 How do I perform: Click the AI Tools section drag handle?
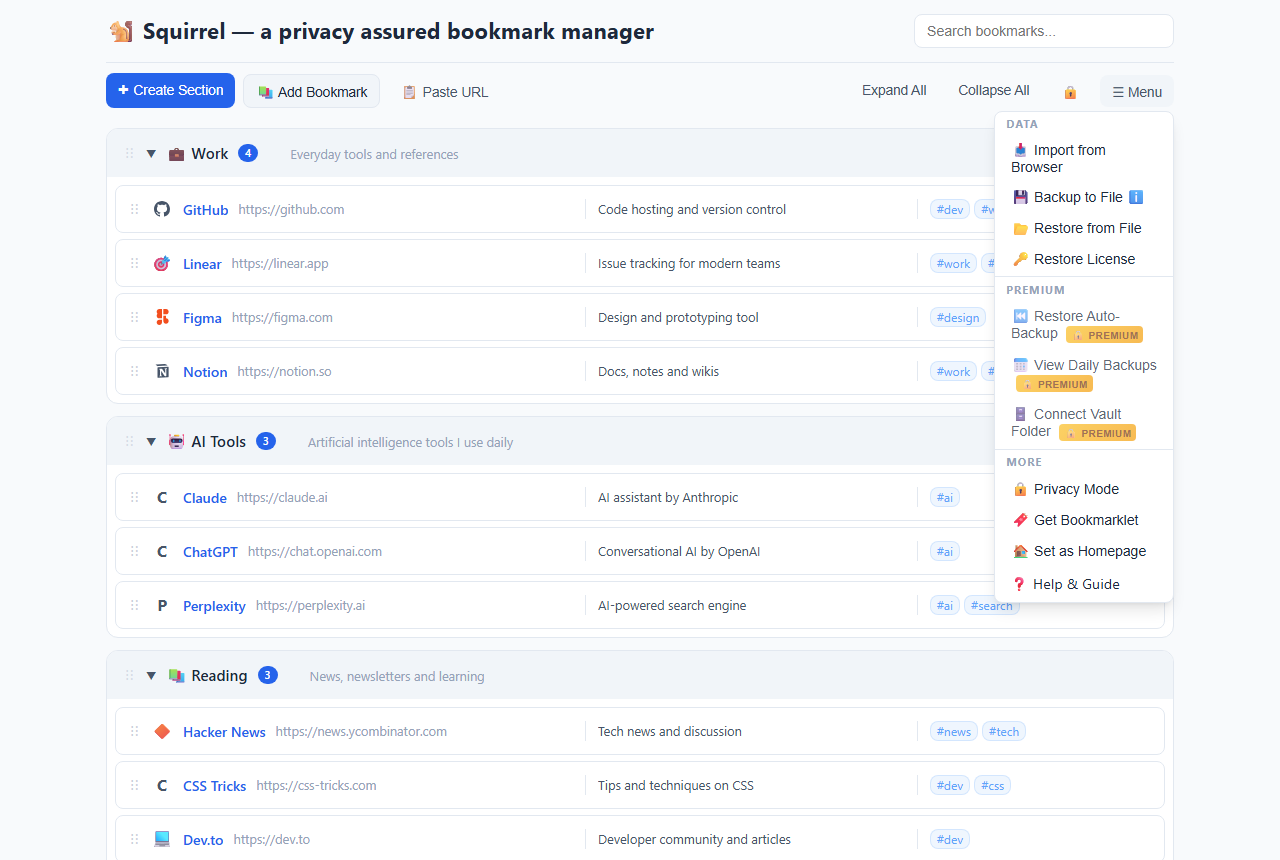click(129, 441)
